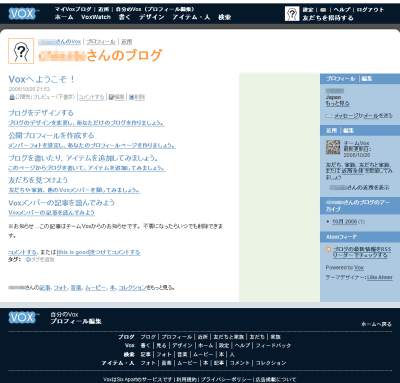Click theme designer Lilia Ahner link
This screenshot has width=400, height=383.
pyautogui.click(x=380, y=277)
